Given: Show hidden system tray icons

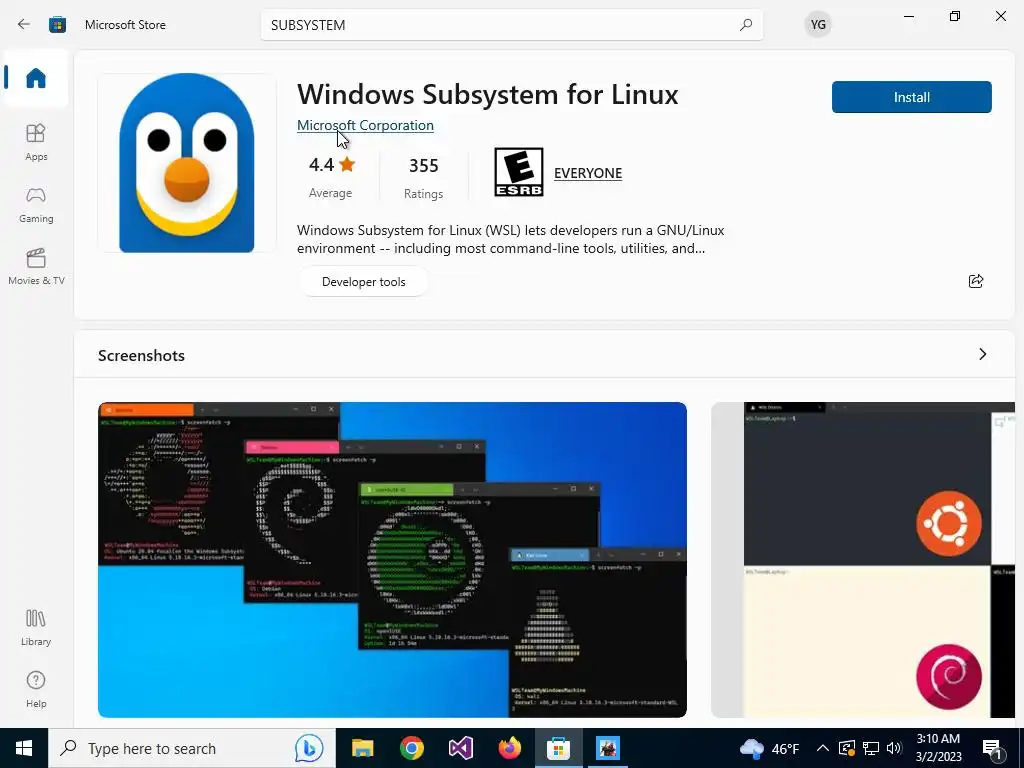Looking at the screenshot, I should pyautogui.click(x=823, y=748).
